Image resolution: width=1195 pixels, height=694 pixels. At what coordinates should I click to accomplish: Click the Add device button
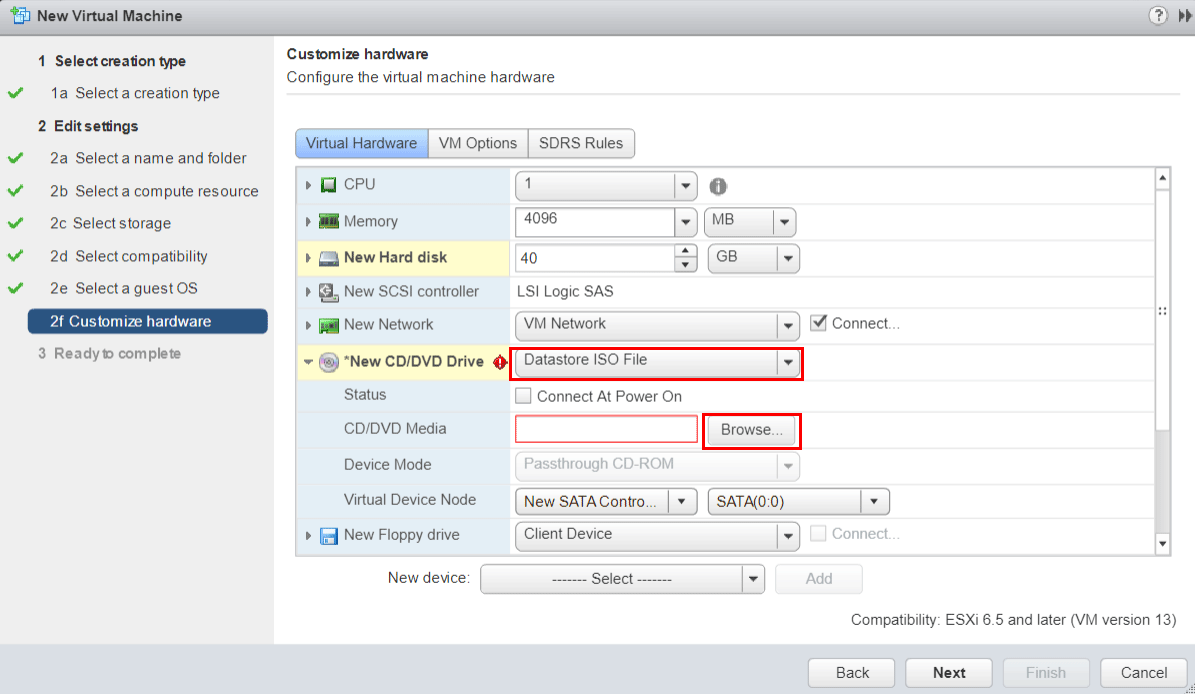pos(819,579)
